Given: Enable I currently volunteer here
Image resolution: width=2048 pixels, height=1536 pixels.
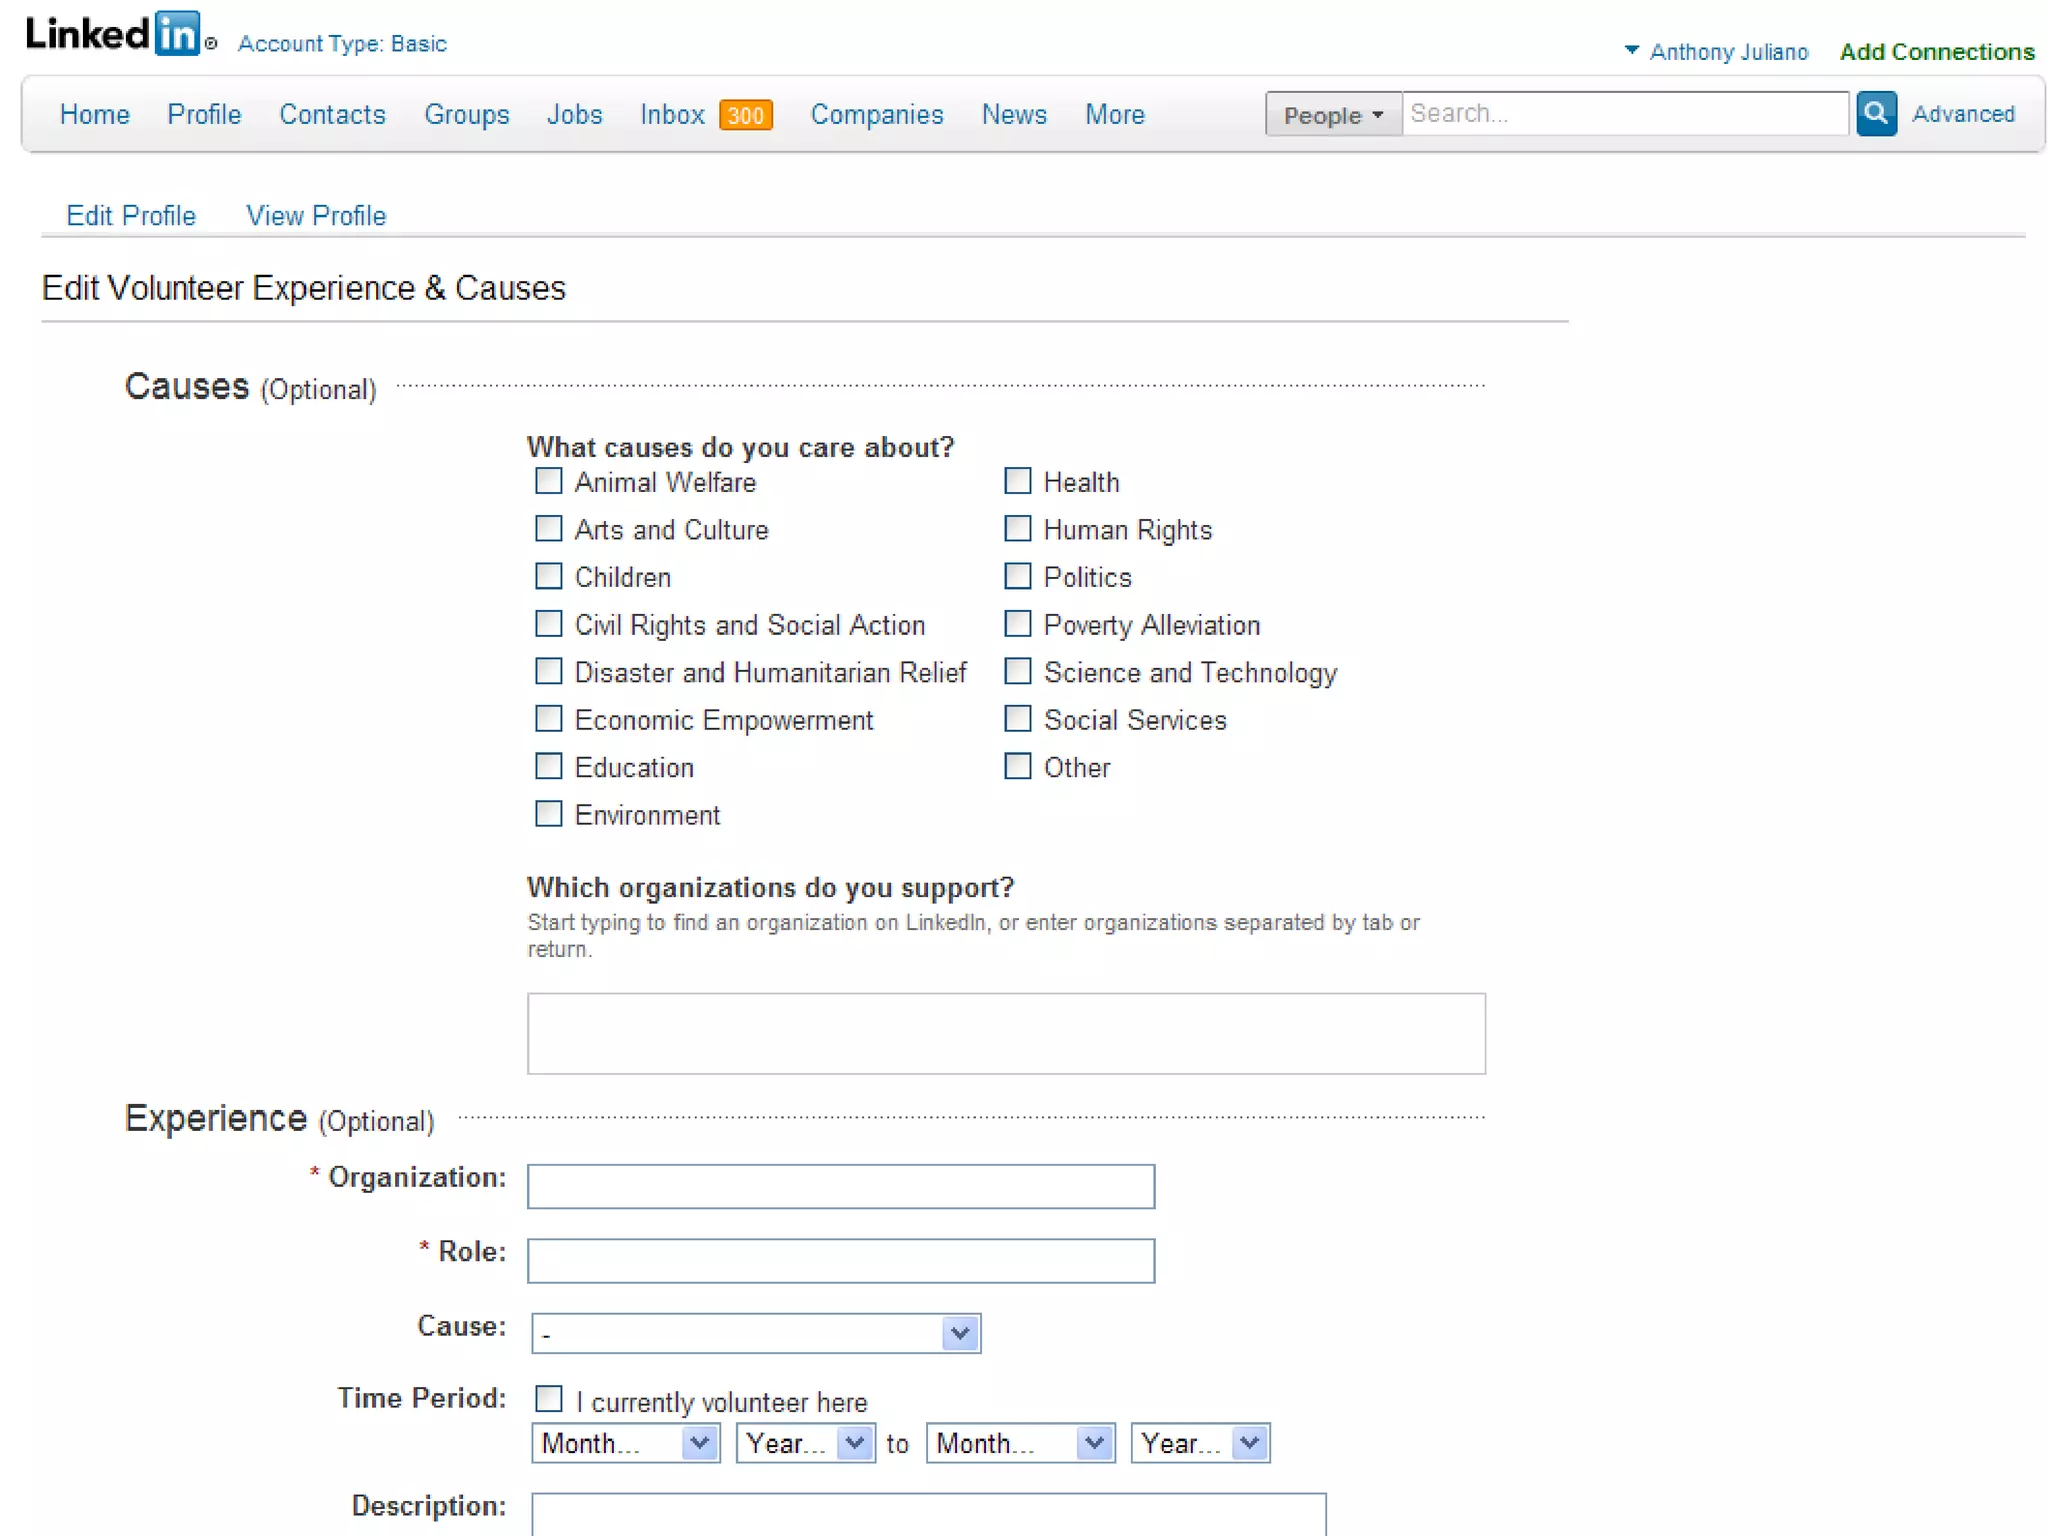Looking at the screenshot, I should coord(548,1398).
